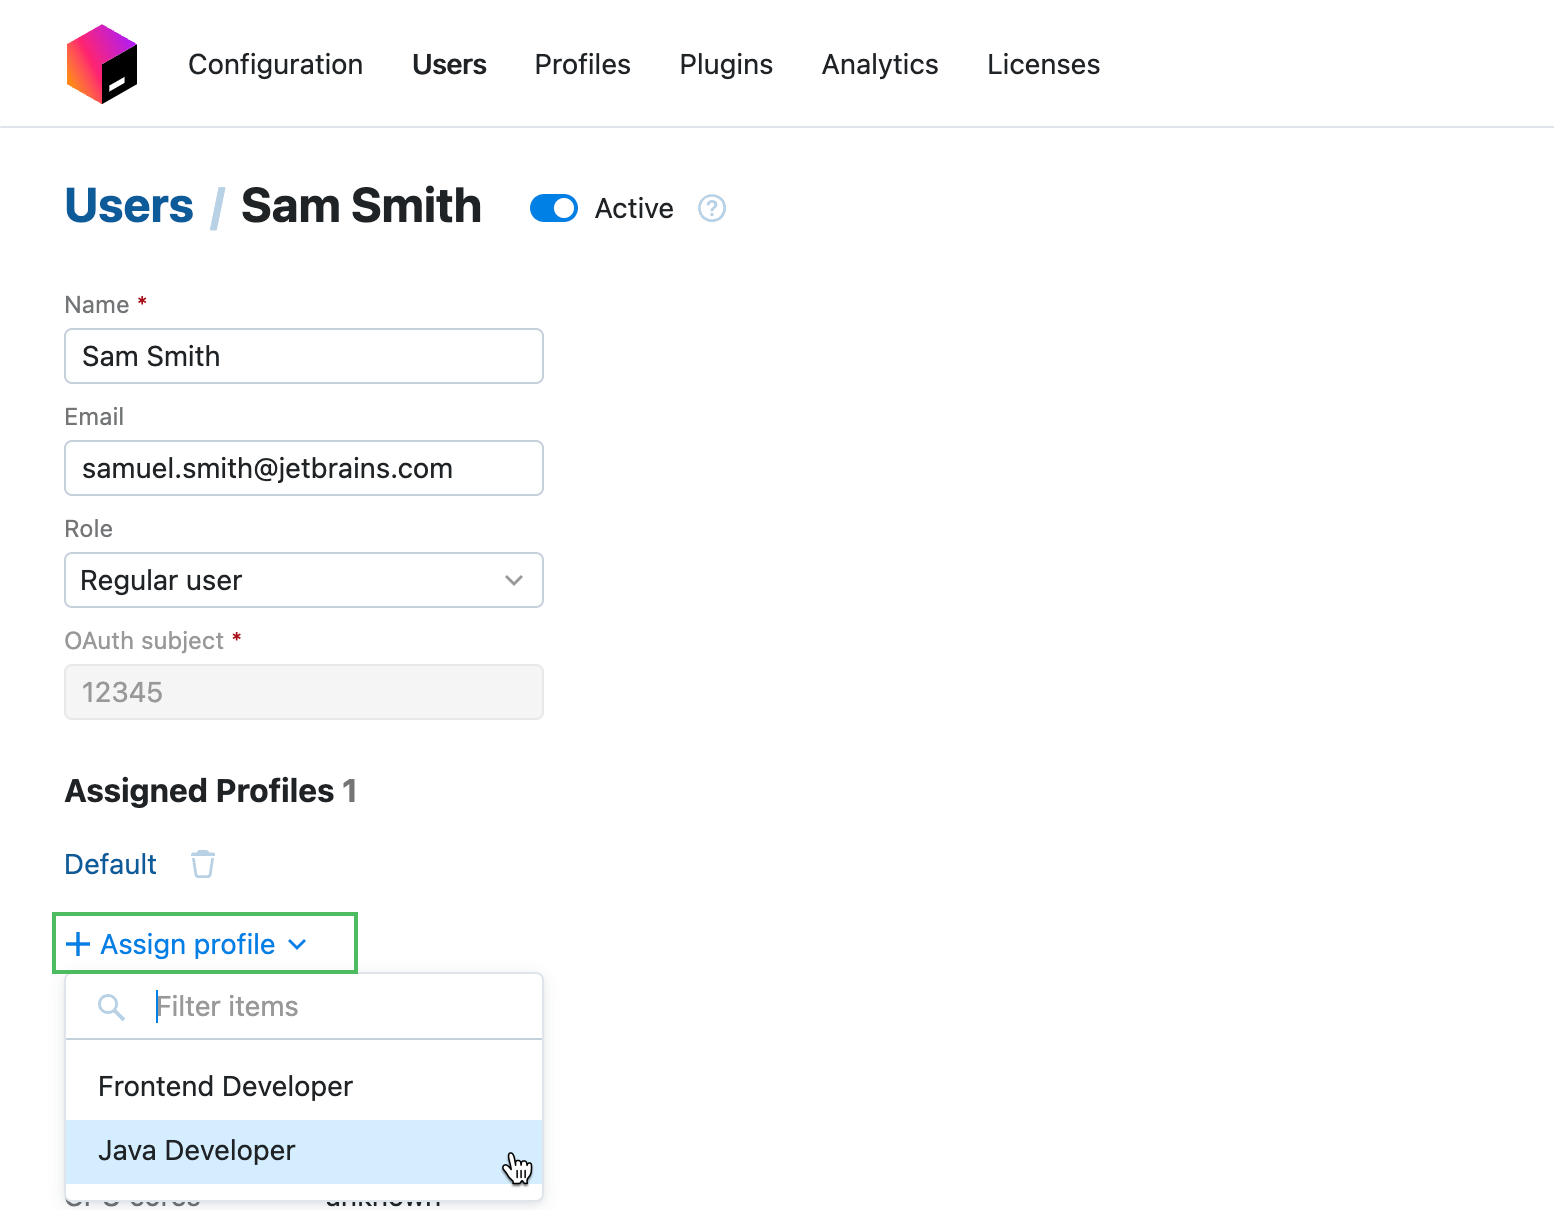This screenshot has height=1210, width=1554.
Task: Open the Default profile link
Action: 110,863
